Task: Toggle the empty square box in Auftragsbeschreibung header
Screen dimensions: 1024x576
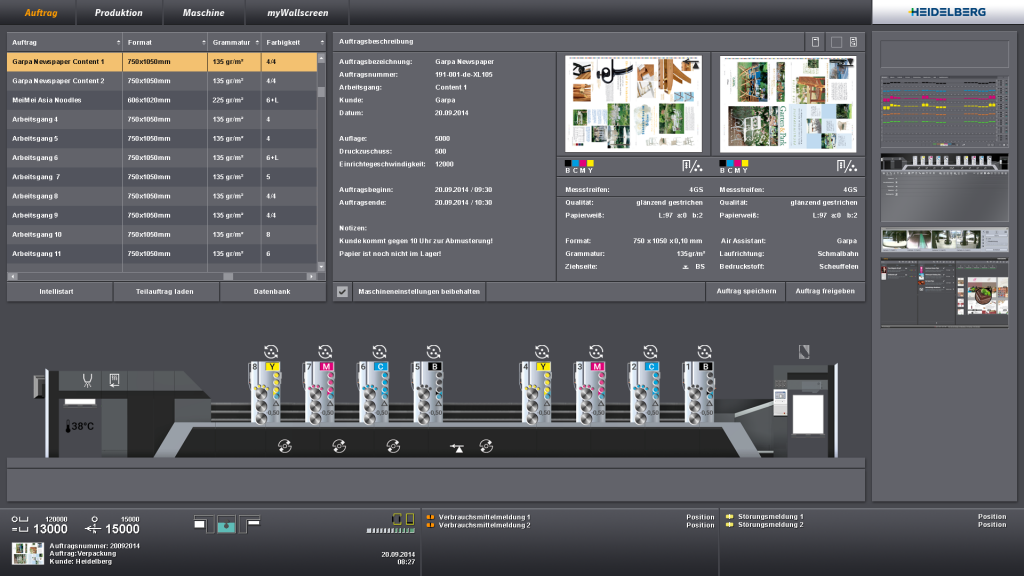Action: (836, 42)
